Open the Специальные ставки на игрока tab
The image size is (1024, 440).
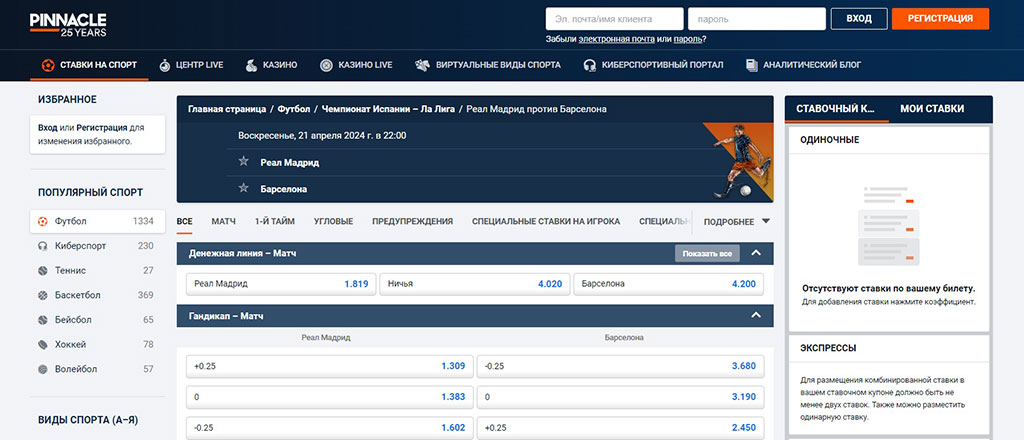tap(546, 221)
